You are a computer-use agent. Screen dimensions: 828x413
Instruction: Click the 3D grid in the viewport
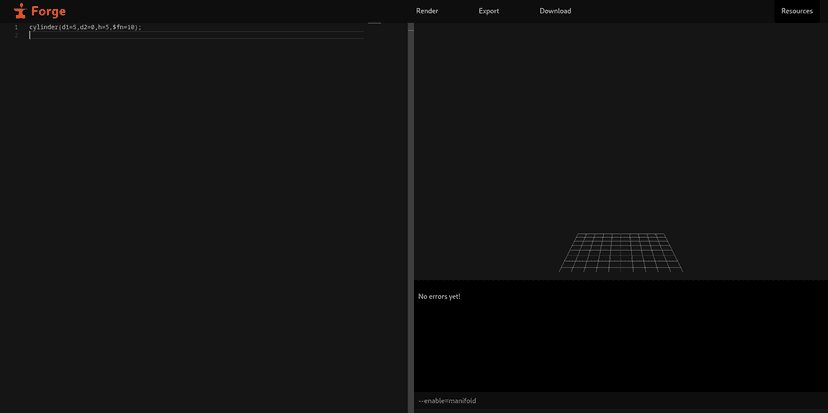(x=620, y=252)
